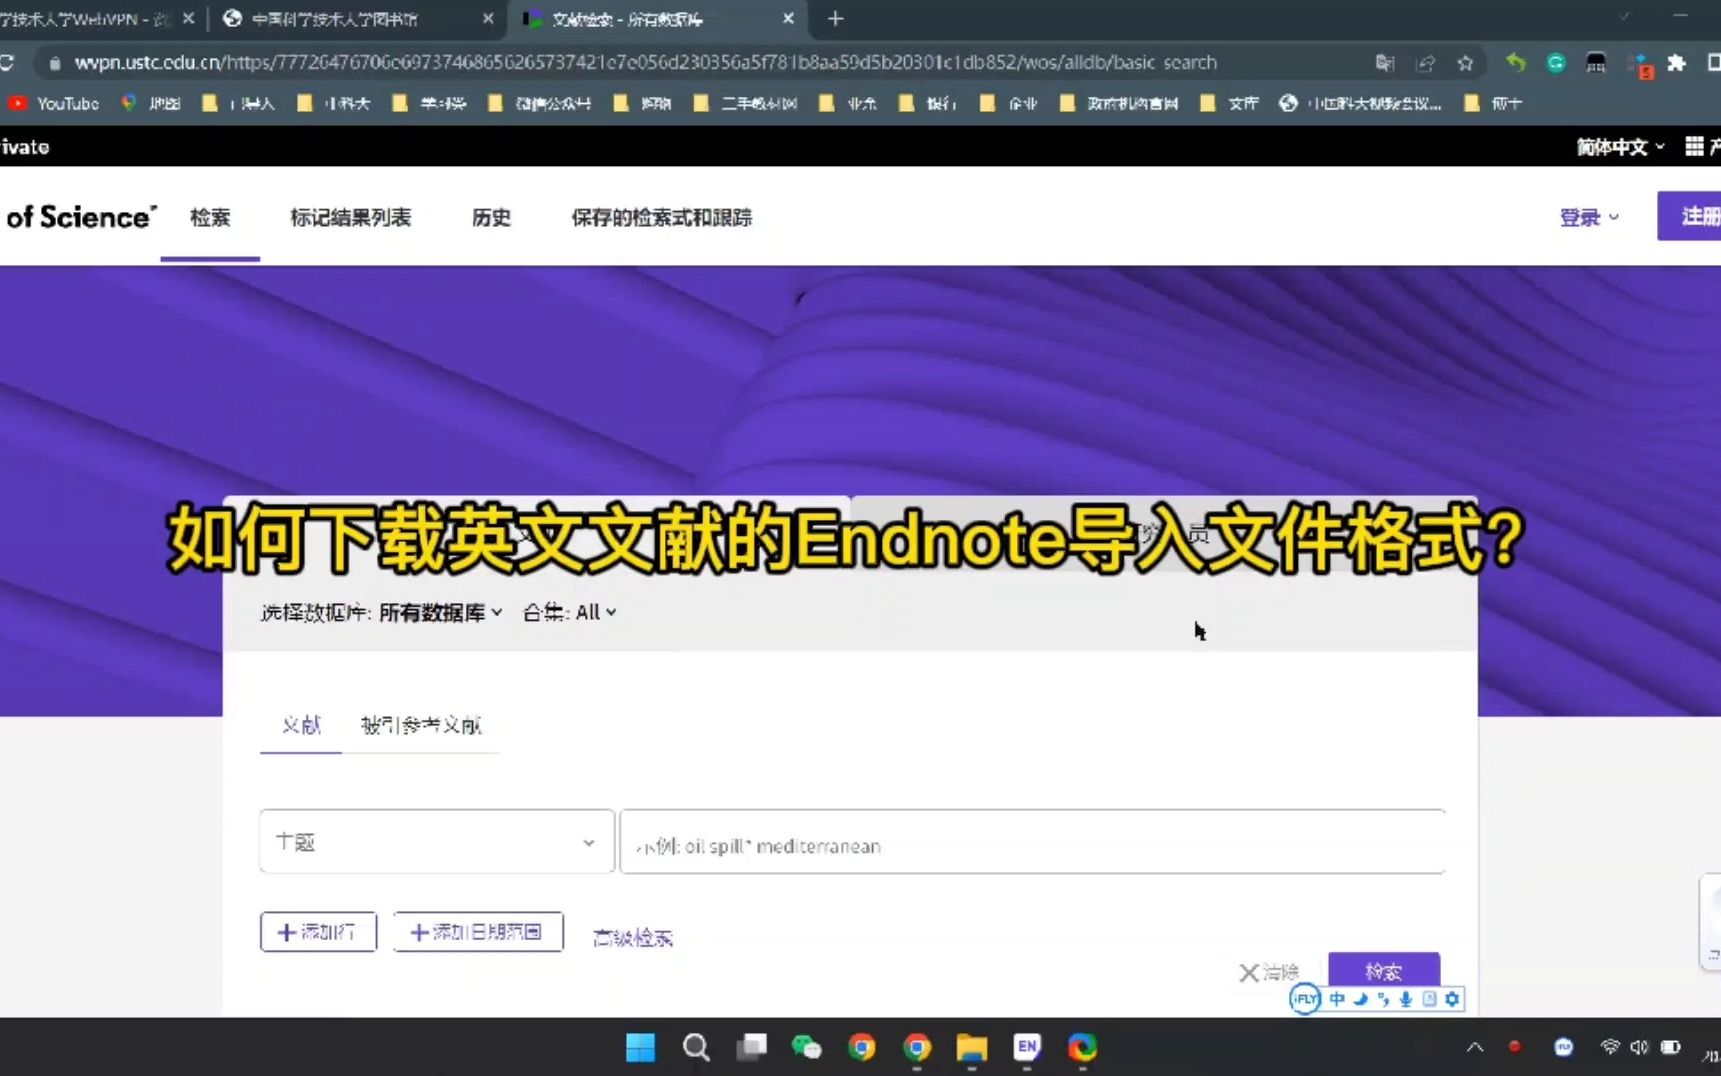The width and height of the screenshot is (1721, 1076).
Task: Open Windows taskbar search
Action: [696, 1047]
